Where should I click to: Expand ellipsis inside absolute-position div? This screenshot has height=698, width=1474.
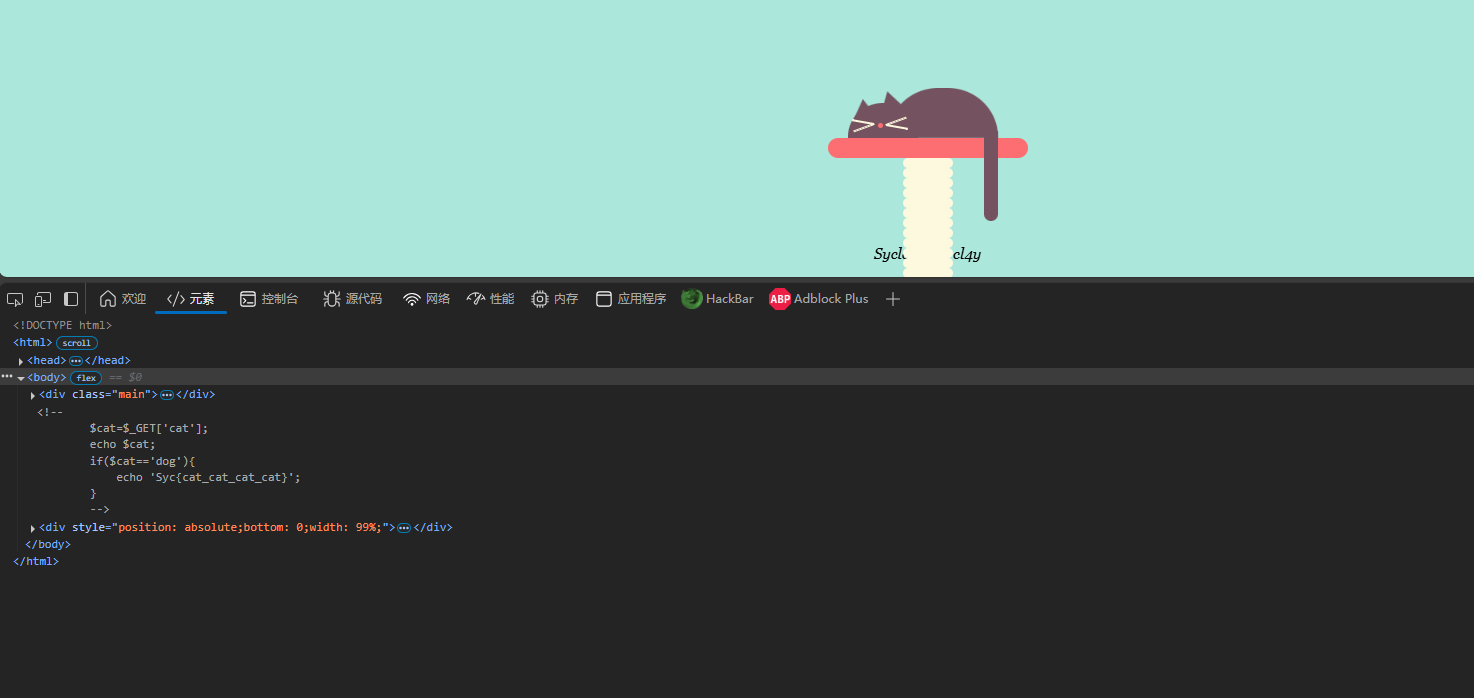point(404,528)
